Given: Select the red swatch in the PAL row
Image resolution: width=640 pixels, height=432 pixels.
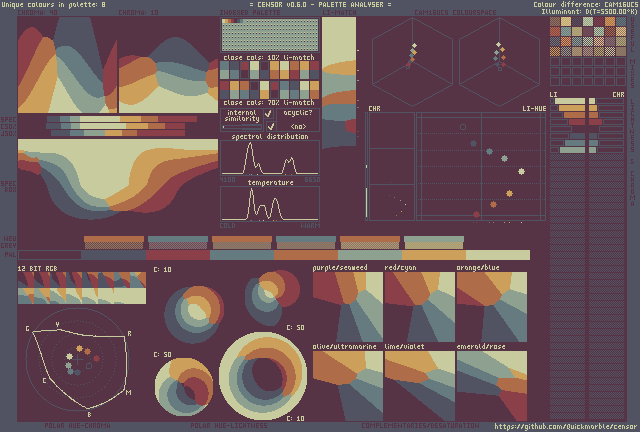Looking at the screenshot, I should click(x=178, y=255).
